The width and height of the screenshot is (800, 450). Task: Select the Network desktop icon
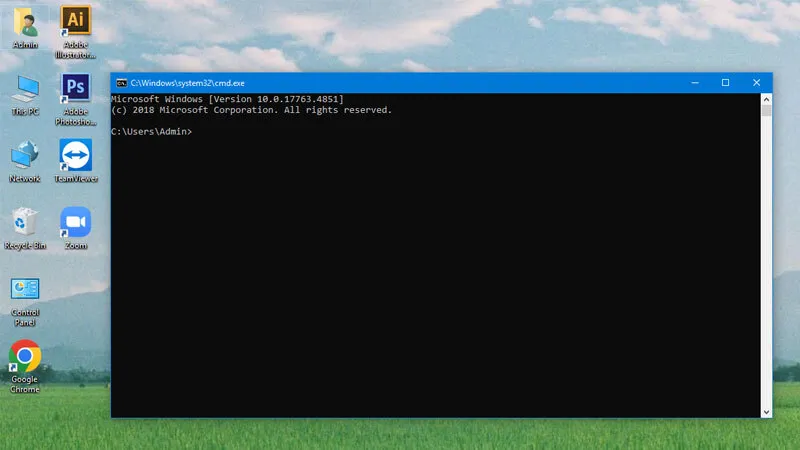(24, 162)
